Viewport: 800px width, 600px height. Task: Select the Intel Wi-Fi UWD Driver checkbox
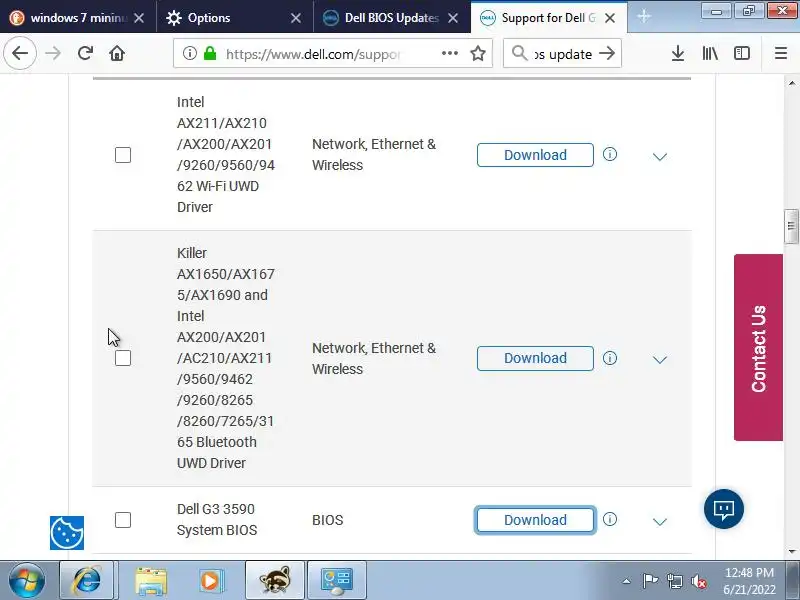(x=123, y=155)
